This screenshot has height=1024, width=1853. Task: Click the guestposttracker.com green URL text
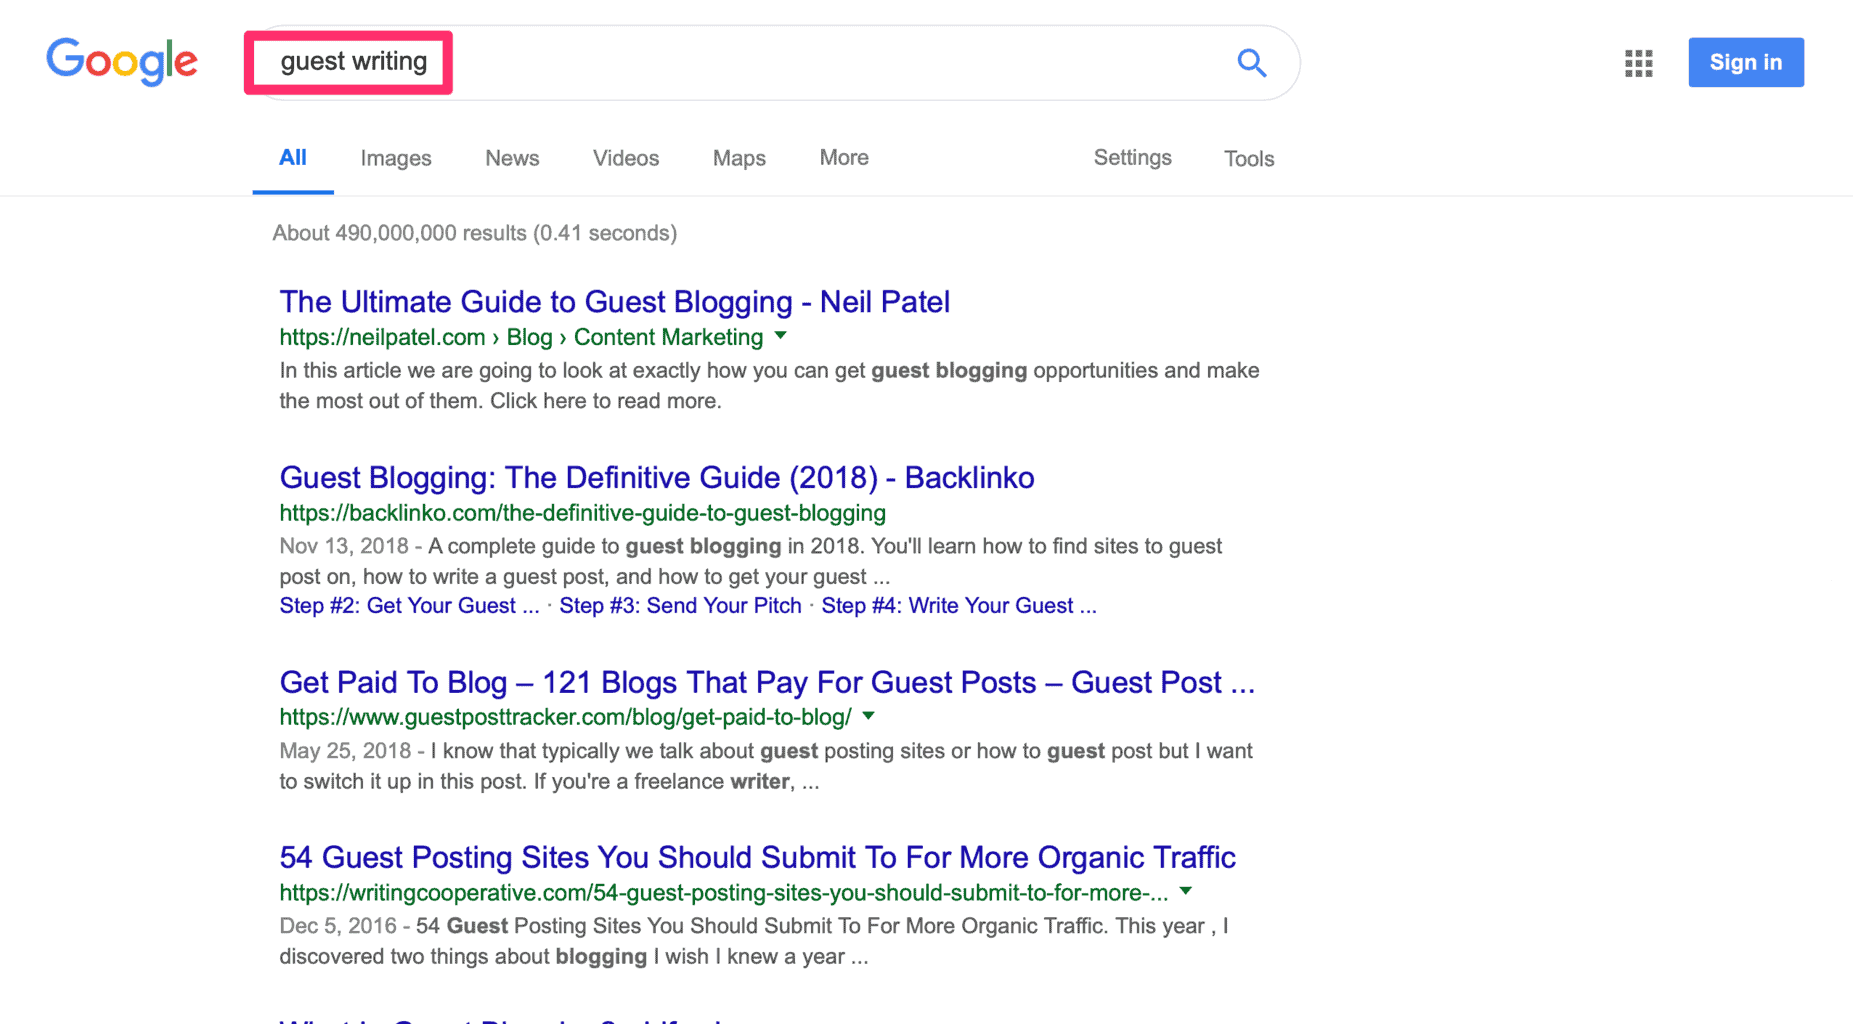click(x=565, y=717)
